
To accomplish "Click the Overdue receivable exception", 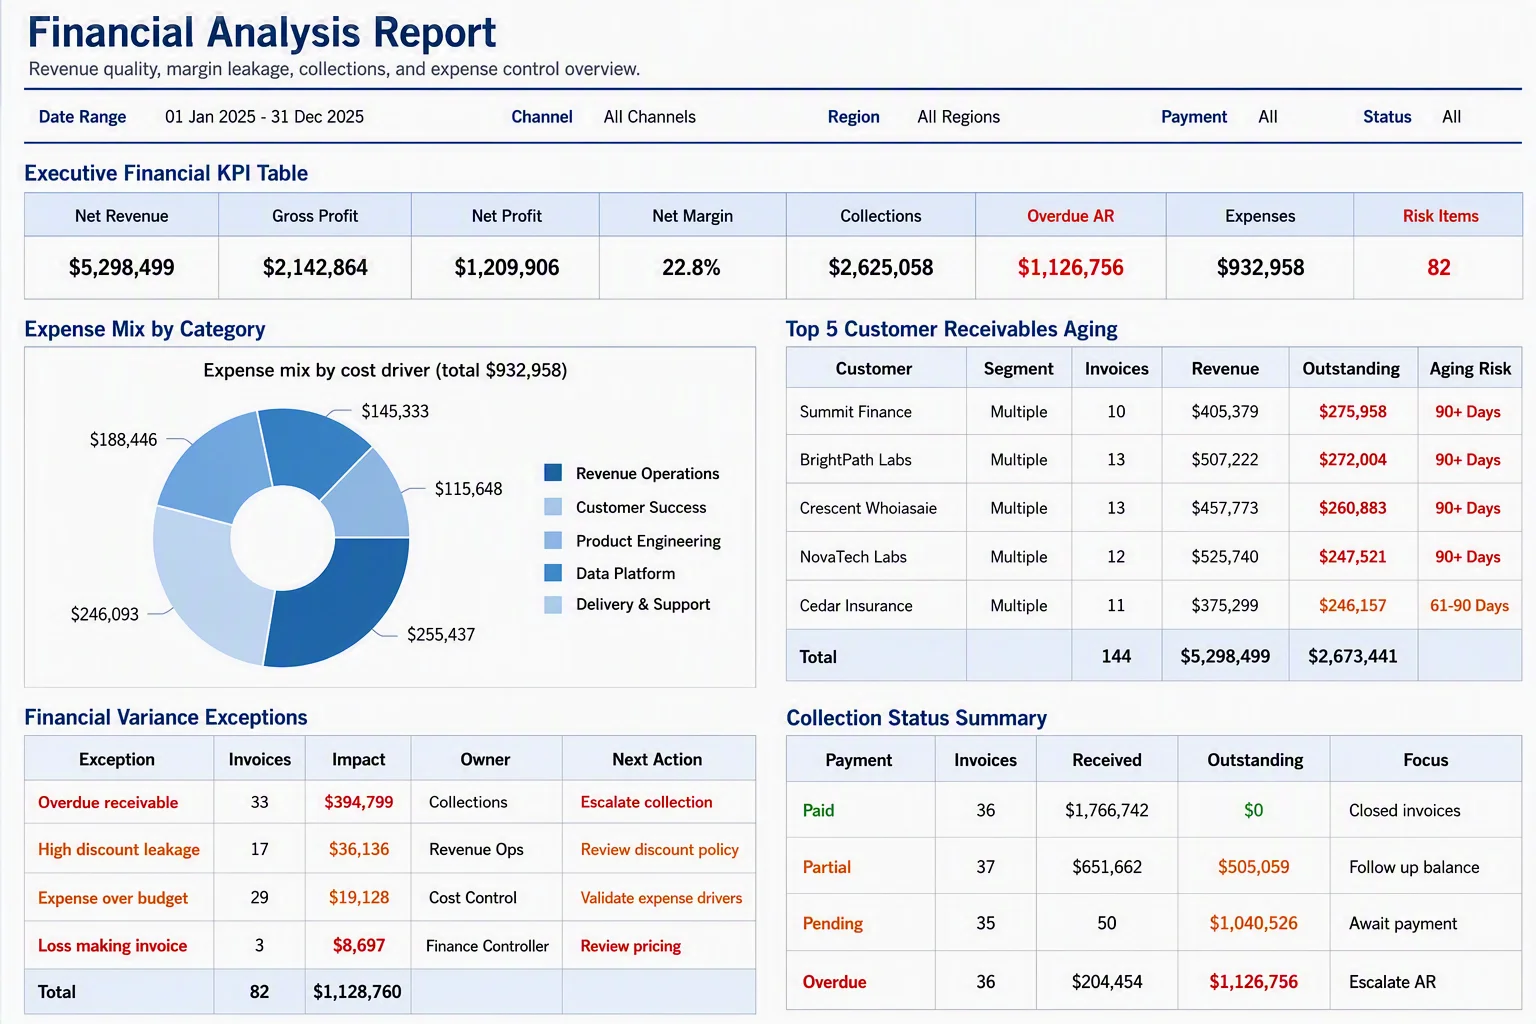I will click(108, 803).
